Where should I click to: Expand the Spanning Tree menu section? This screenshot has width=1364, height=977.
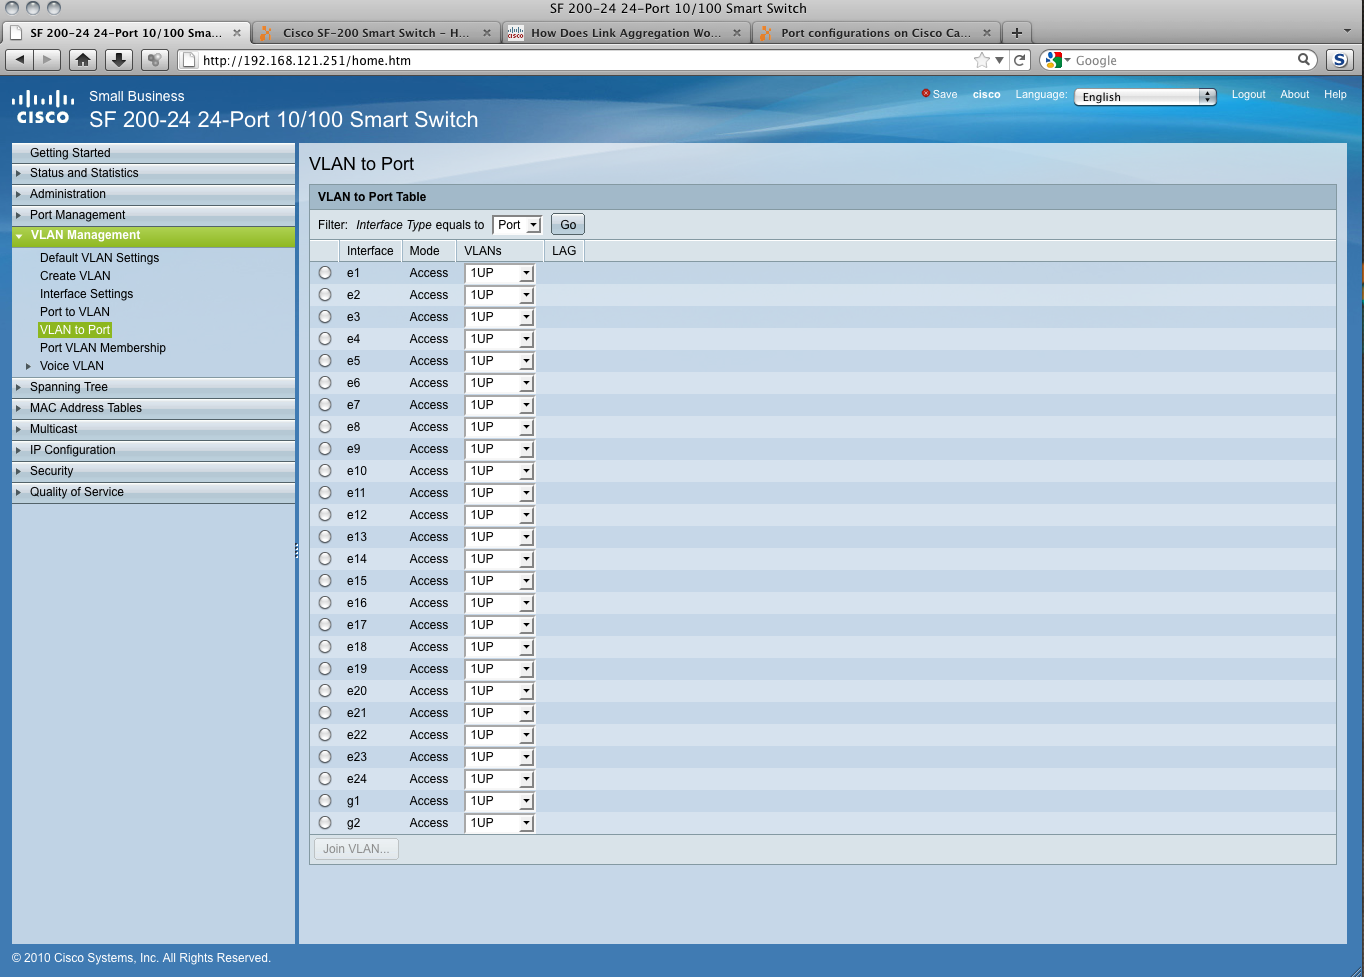(68, 387)
